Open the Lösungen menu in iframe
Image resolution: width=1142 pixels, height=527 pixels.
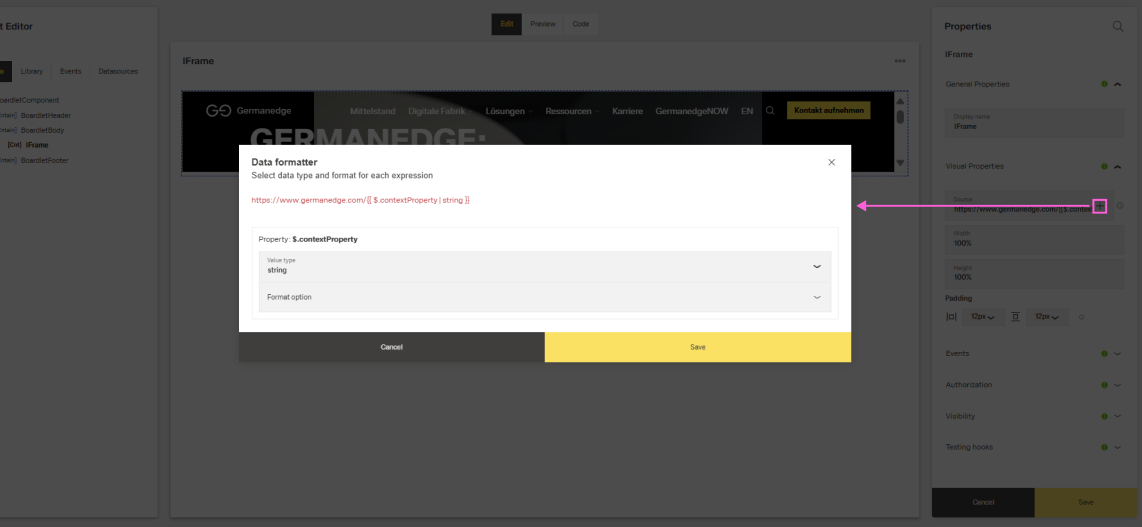[508, 111]
